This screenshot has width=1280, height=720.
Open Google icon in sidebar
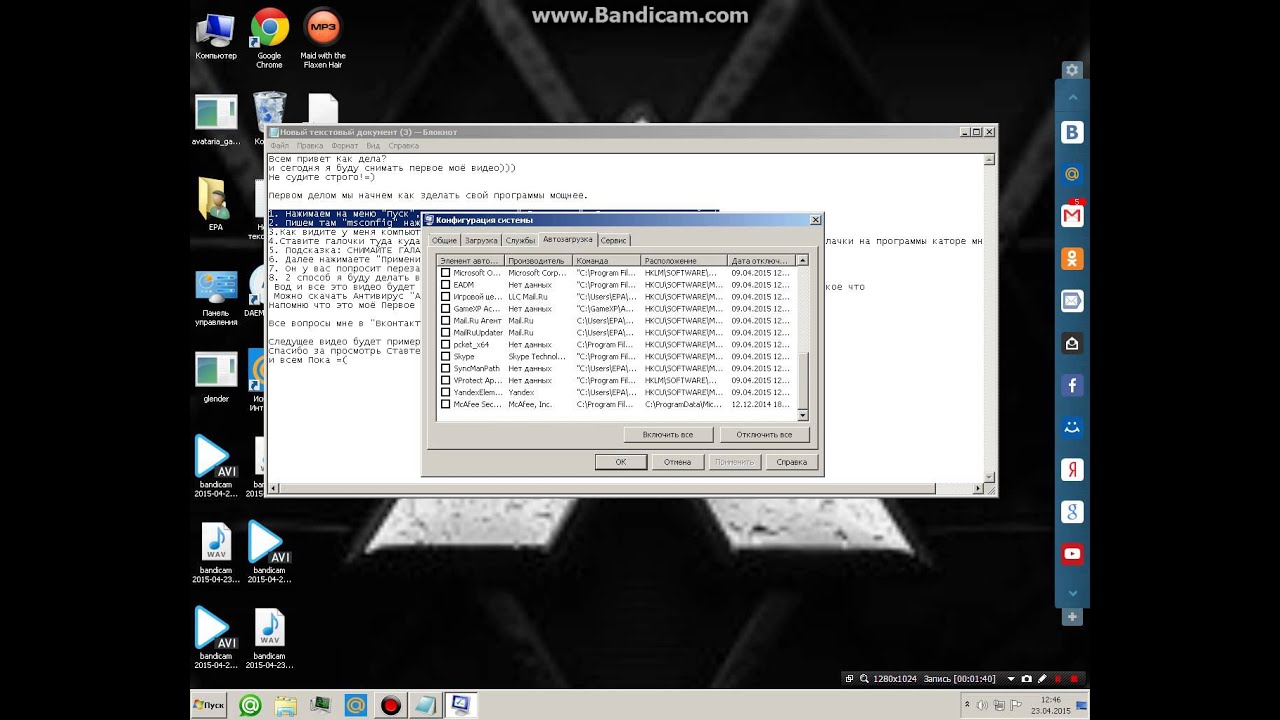1072,512
